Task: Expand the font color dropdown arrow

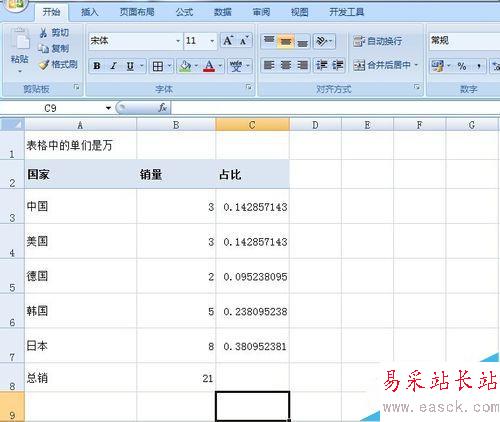Action: [220, 66]
